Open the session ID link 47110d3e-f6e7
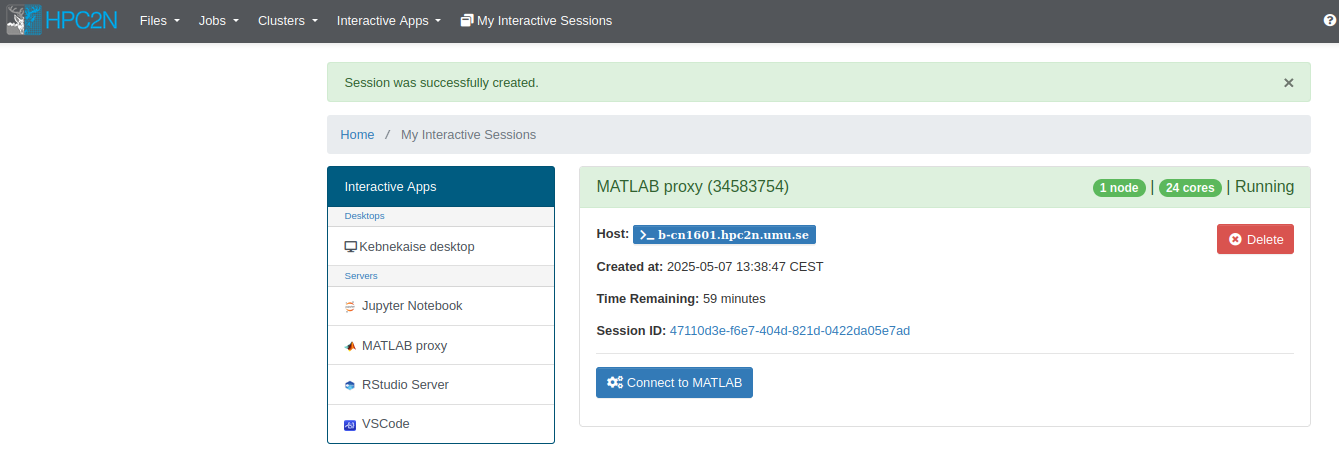Viewport: 1339px width, 470px height. coord(790,330)
